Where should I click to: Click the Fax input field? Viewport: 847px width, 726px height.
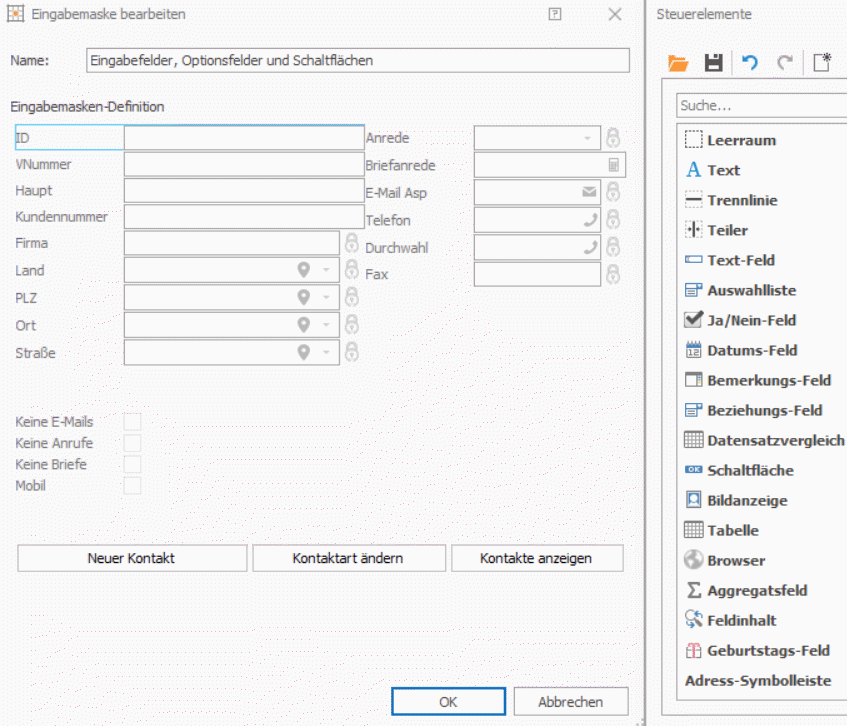(537, 274)
